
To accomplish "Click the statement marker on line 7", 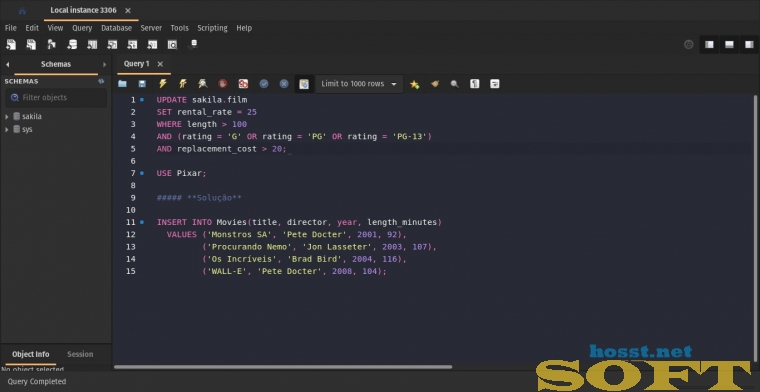I will [x=142, y=173].
